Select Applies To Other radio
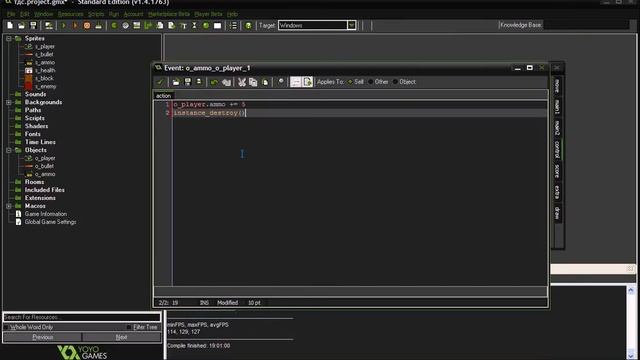Screen dimensions: 640x360 coord(371,82)
